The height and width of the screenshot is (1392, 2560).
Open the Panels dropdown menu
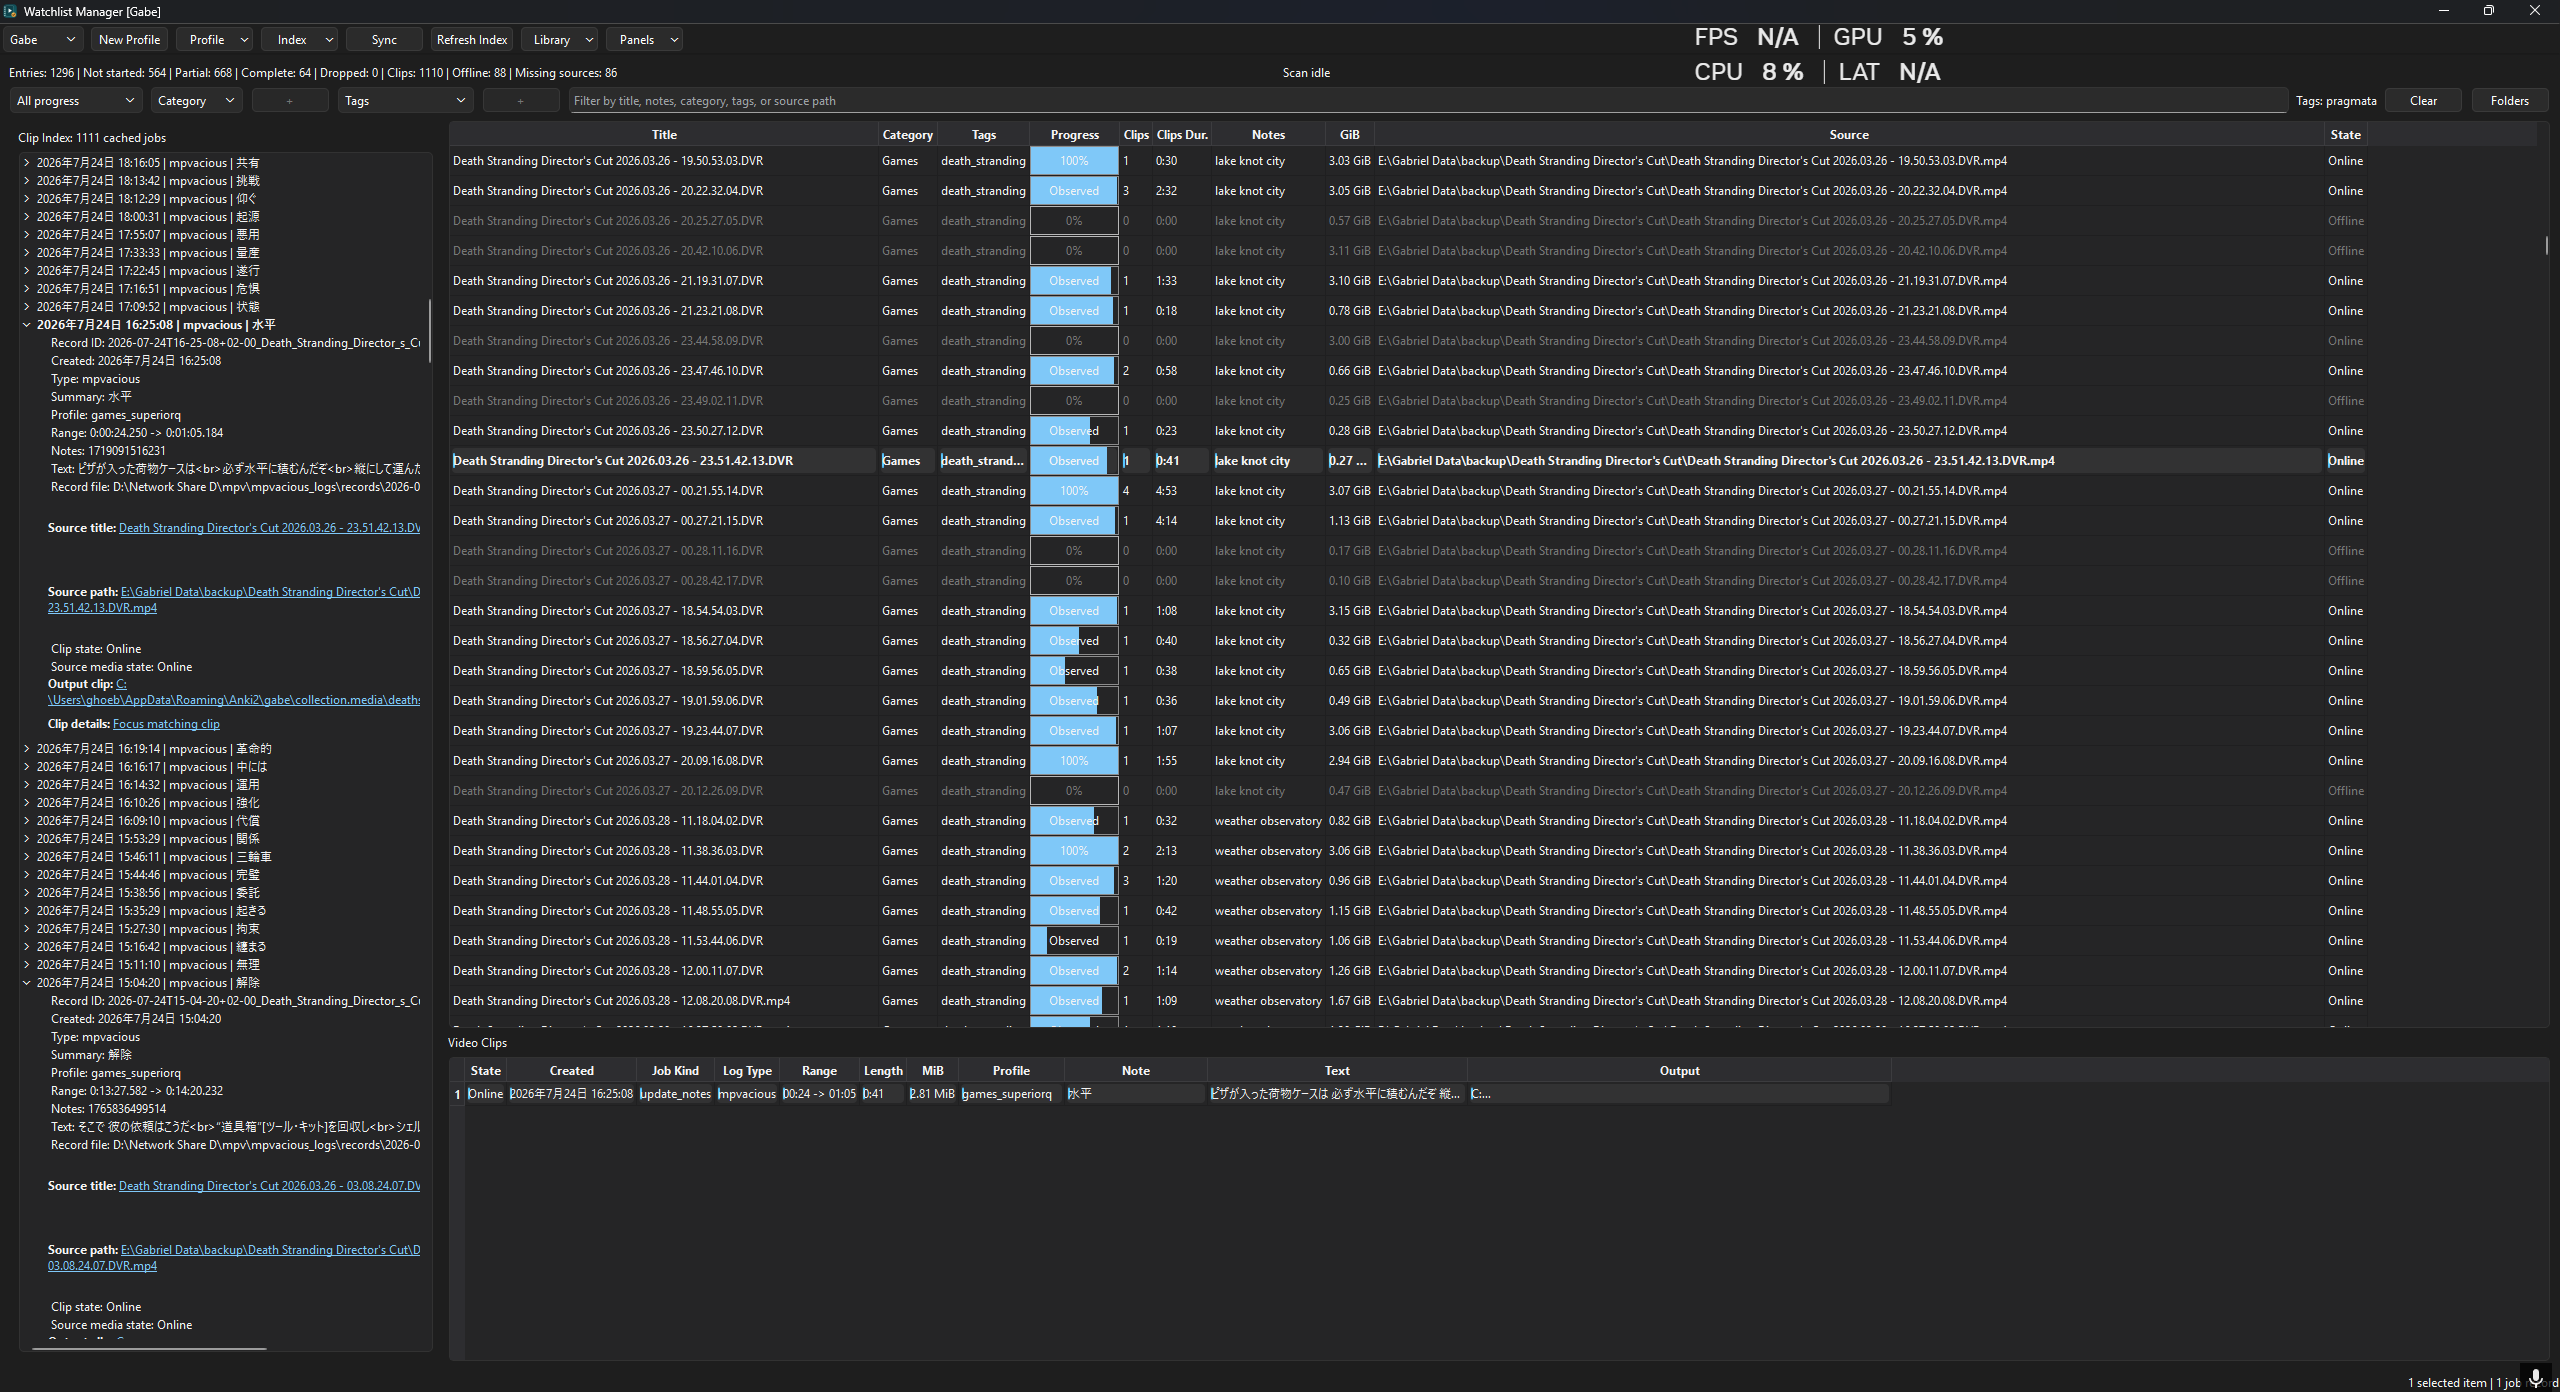point(644,40)
